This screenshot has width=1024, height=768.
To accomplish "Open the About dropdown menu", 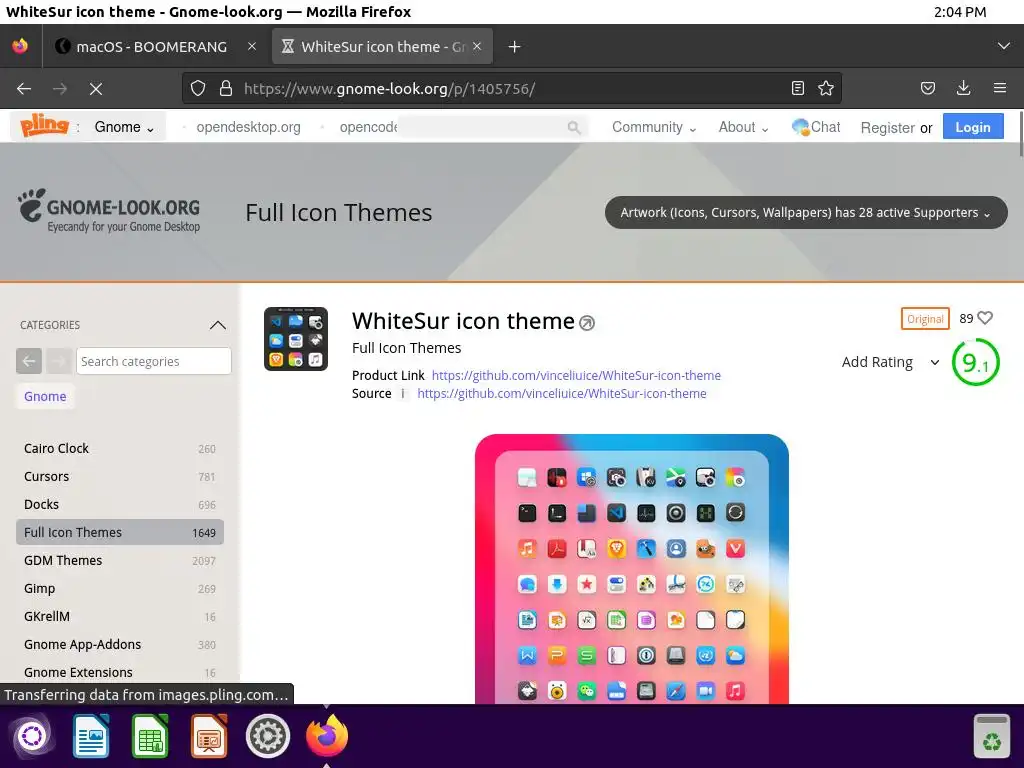I will pos(743,127).
